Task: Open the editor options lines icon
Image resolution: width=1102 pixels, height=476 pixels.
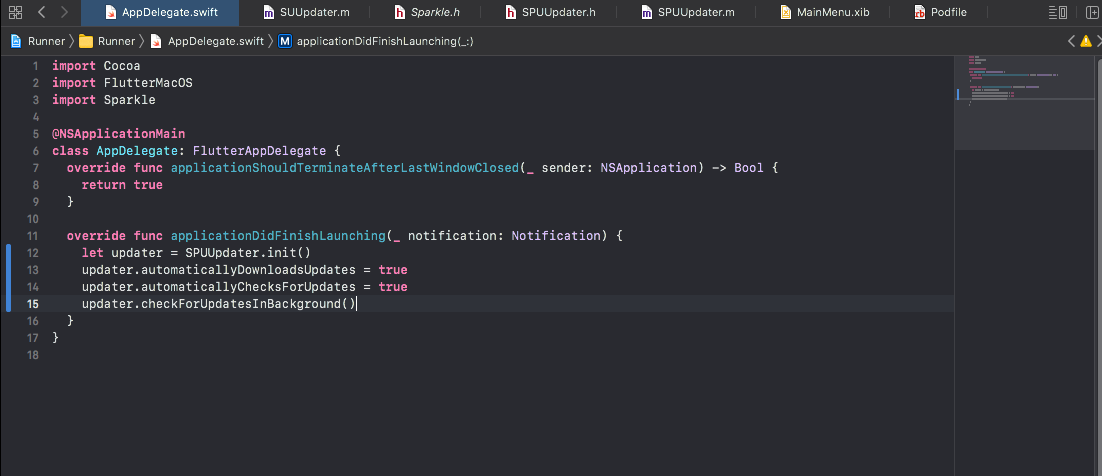Action: point(1058,12)
